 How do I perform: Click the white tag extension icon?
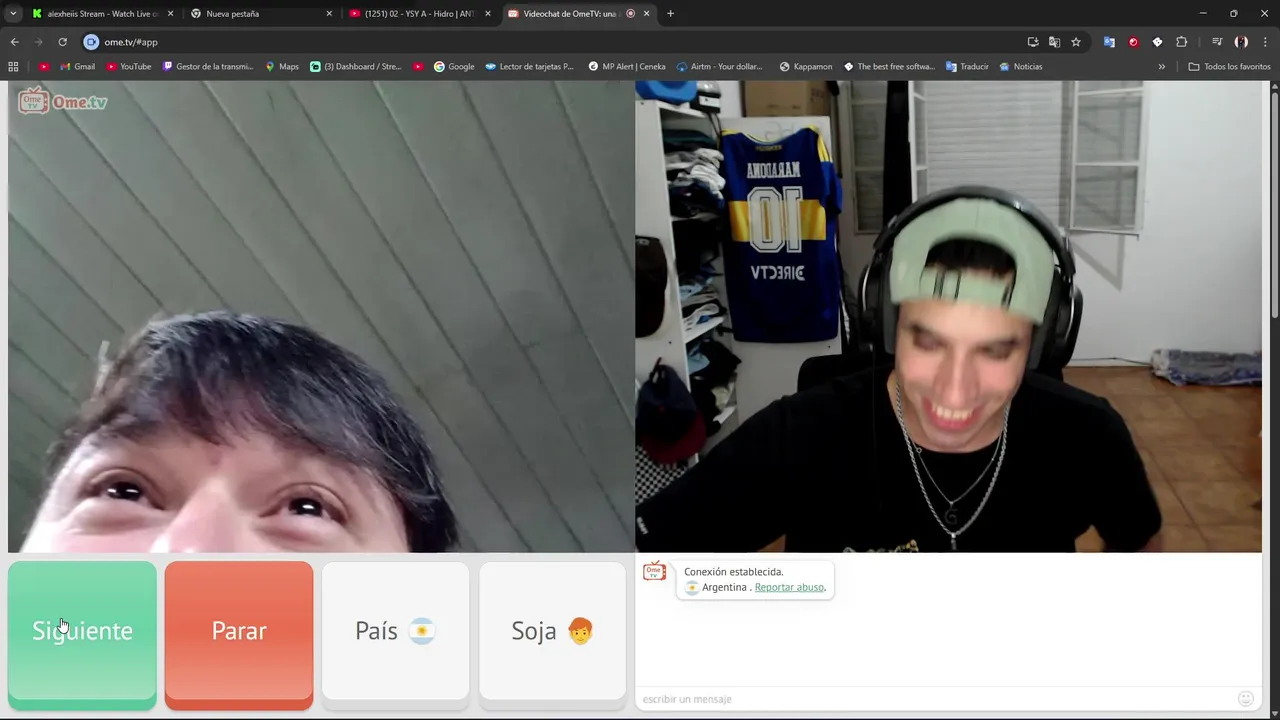point(1157,42)
